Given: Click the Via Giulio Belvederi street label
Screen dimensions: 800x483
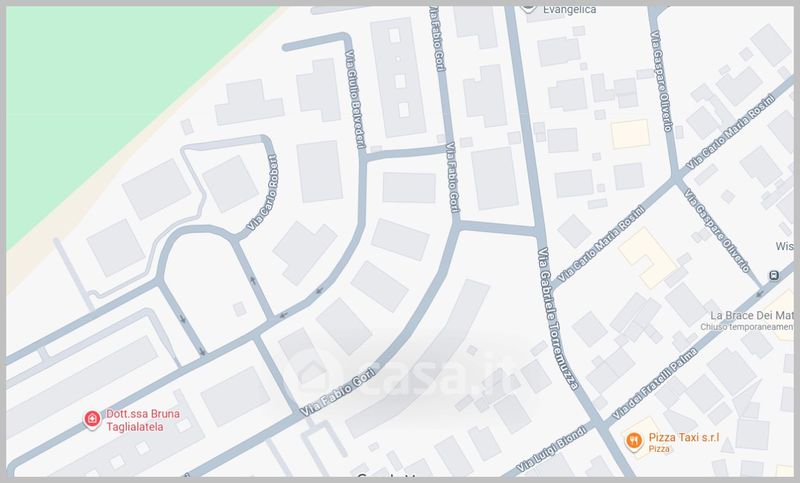Looking at the screenshot, I should point(356,99).
